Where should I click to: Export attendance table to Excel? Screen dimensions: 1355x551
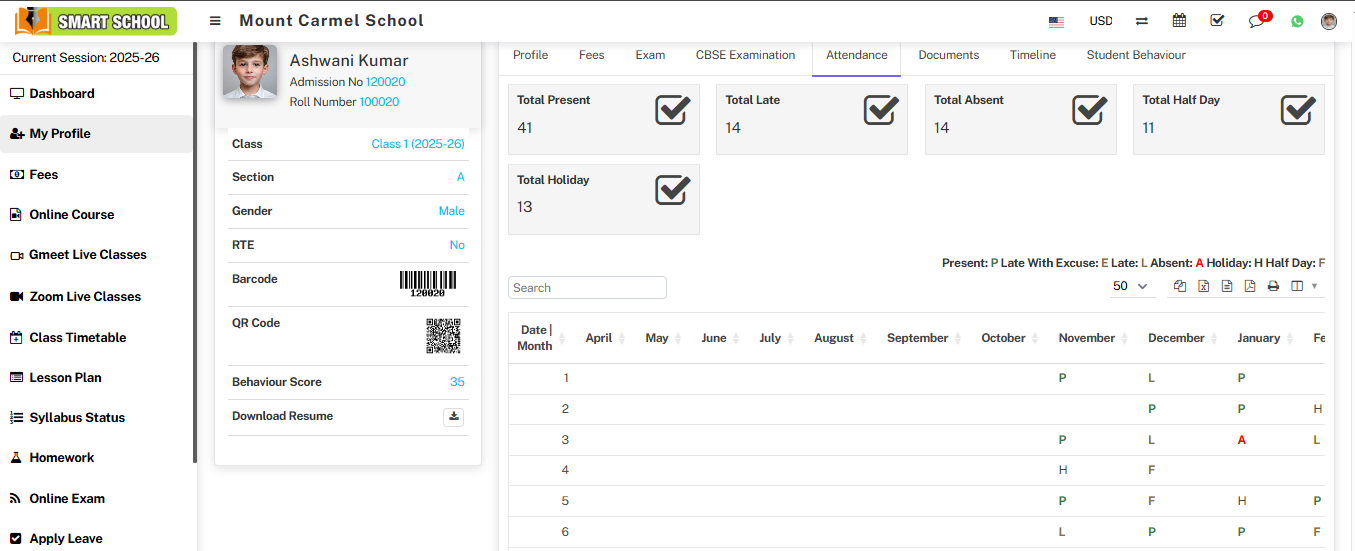(1203, 286)
